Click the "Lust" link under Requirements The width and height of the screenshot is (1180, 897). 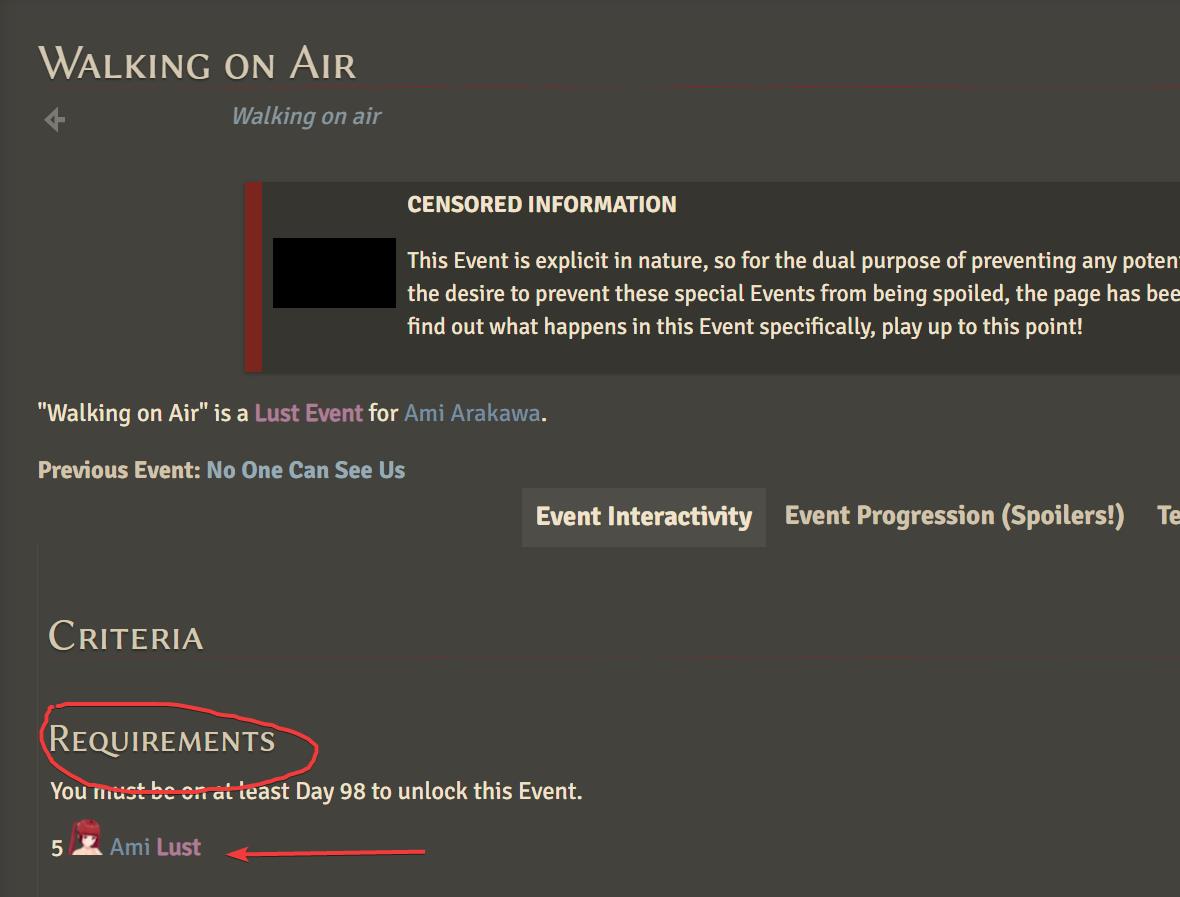click(x=179, y=847)
